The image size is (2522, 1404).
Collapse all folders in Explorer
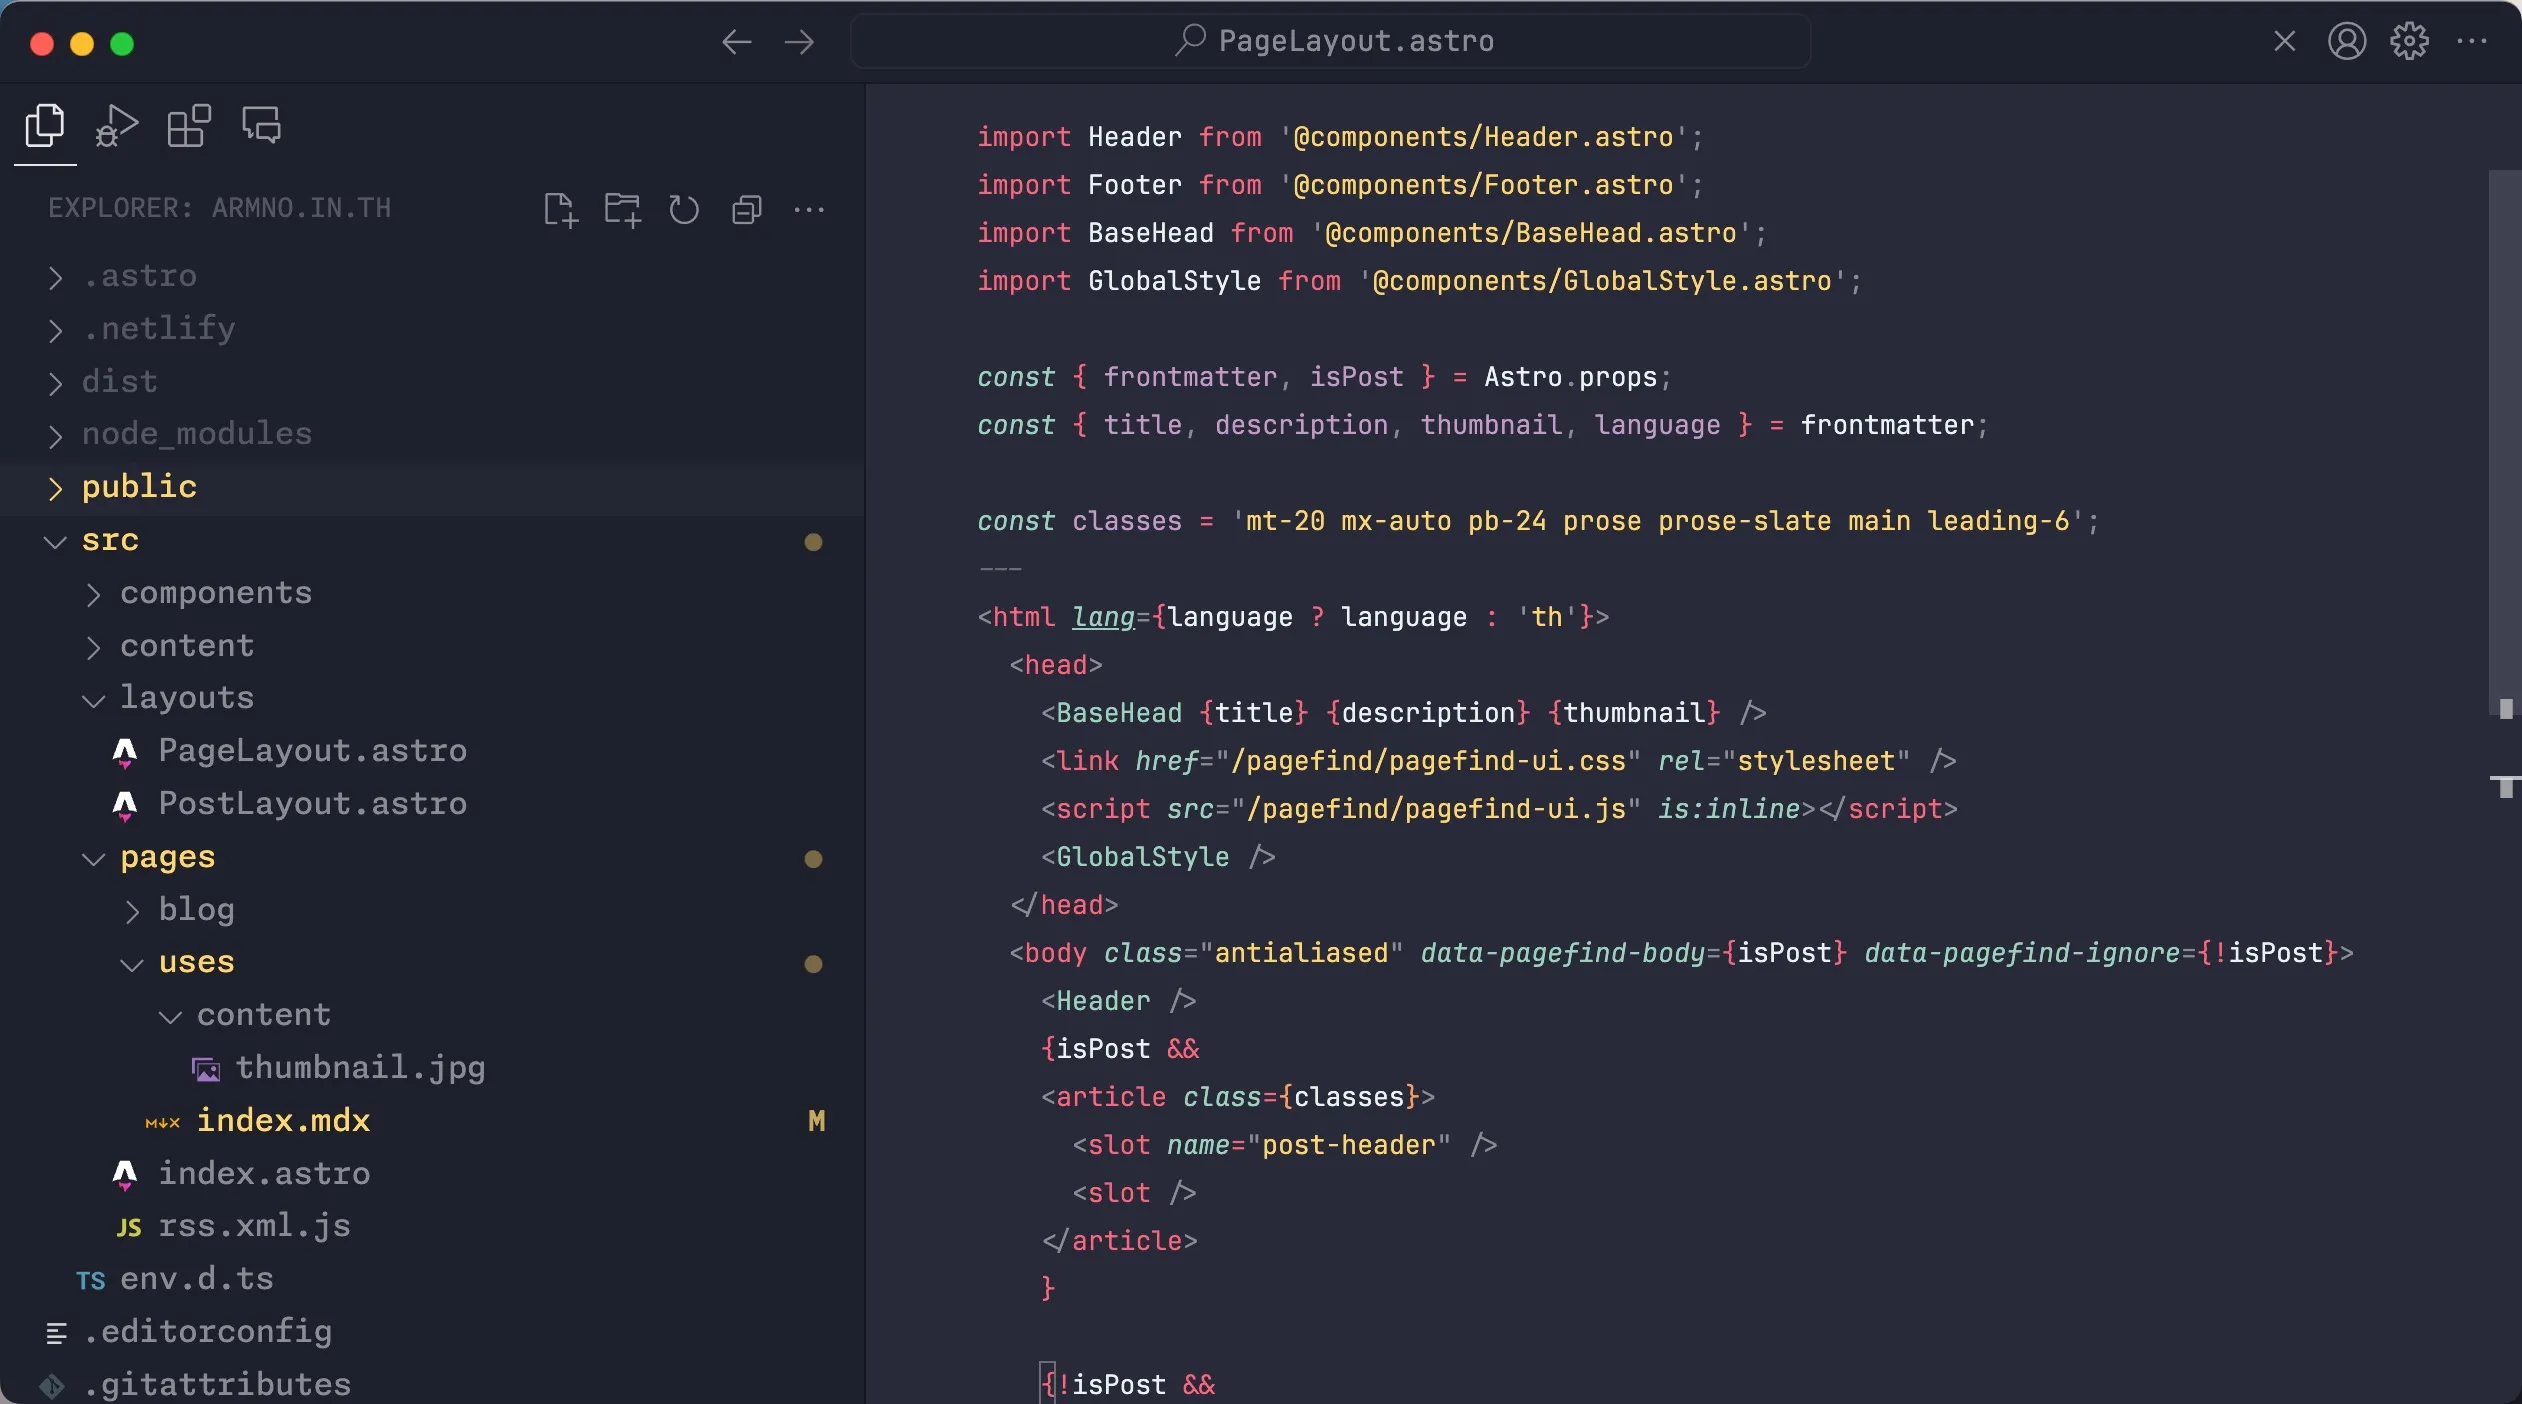pyautogui.click(x=747, y=210)
